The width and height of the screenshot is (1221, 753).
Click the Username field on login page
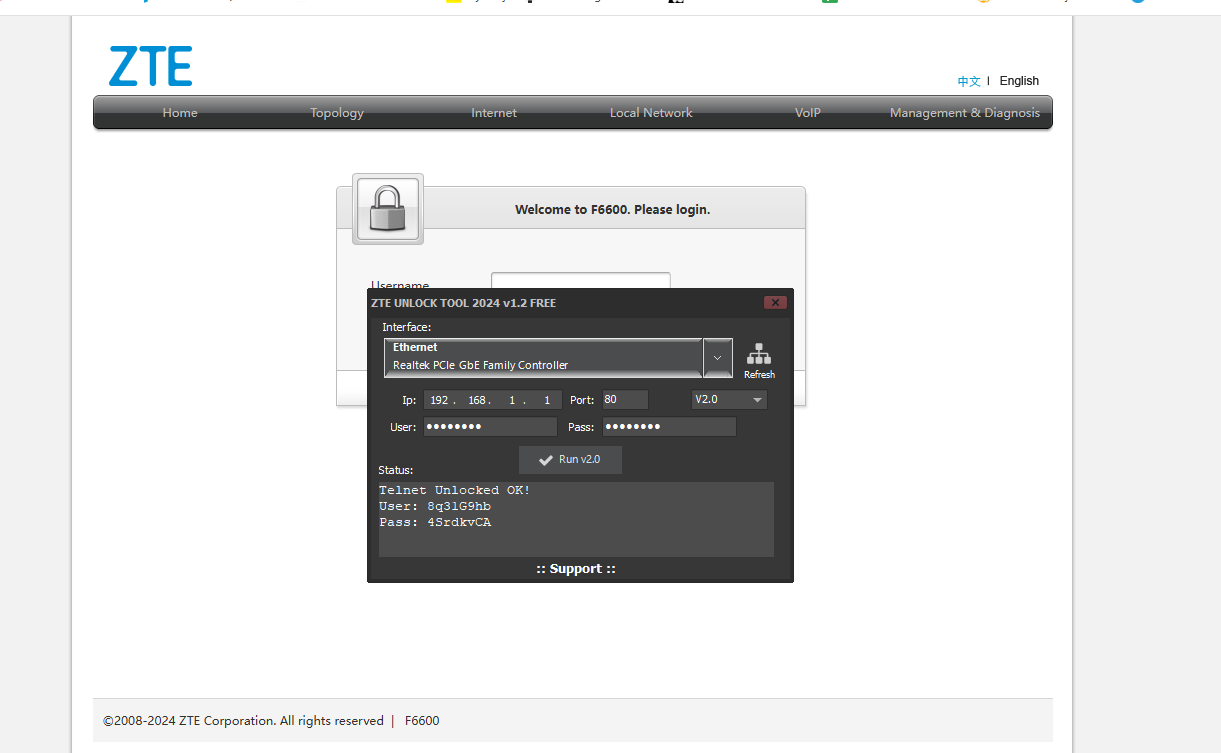[x=580, y=281]
